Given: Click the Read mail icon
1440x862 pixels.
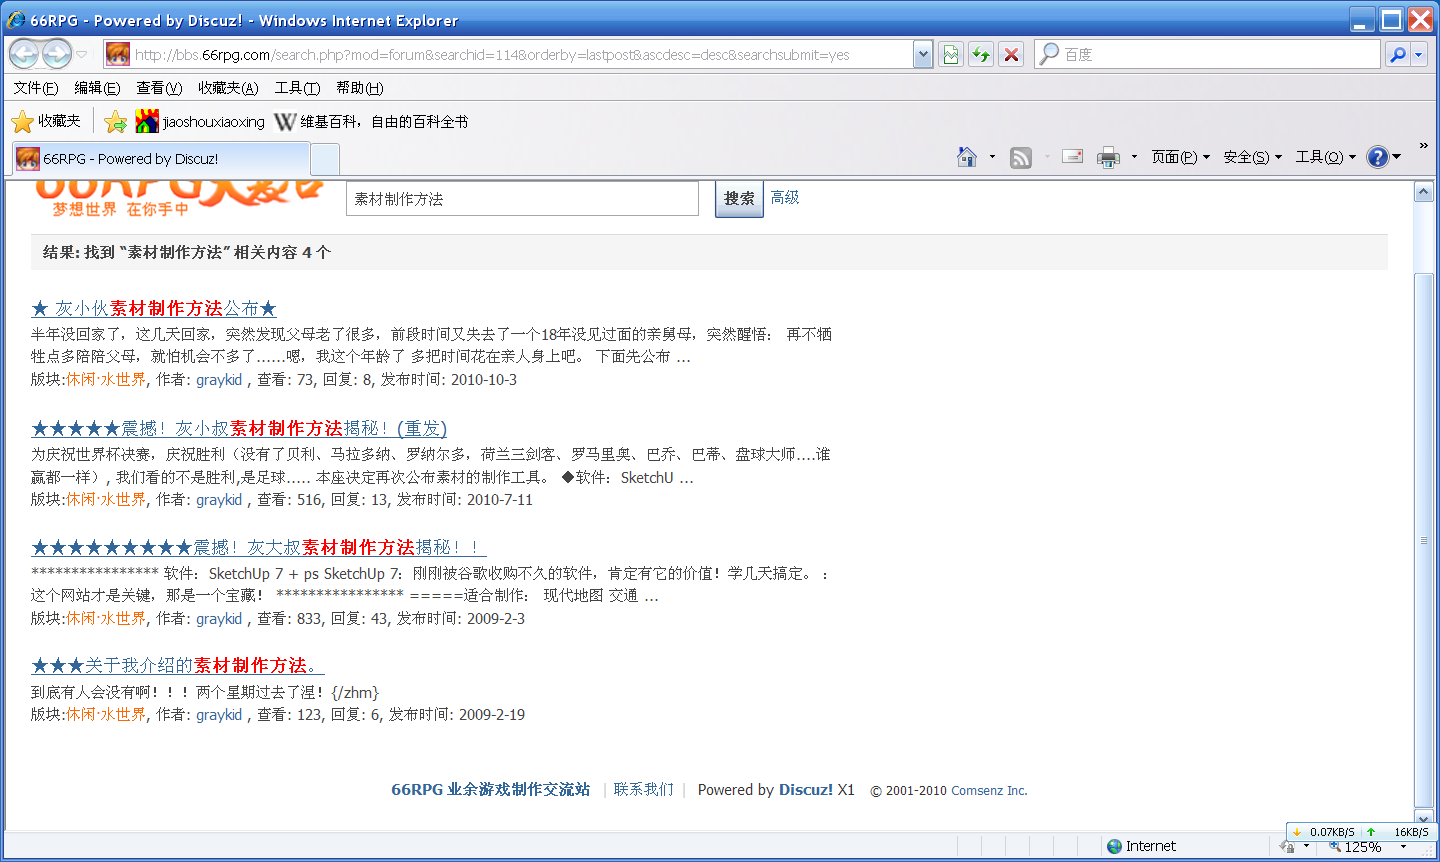Looking at the screenshot, I should tap(1072, 157).
